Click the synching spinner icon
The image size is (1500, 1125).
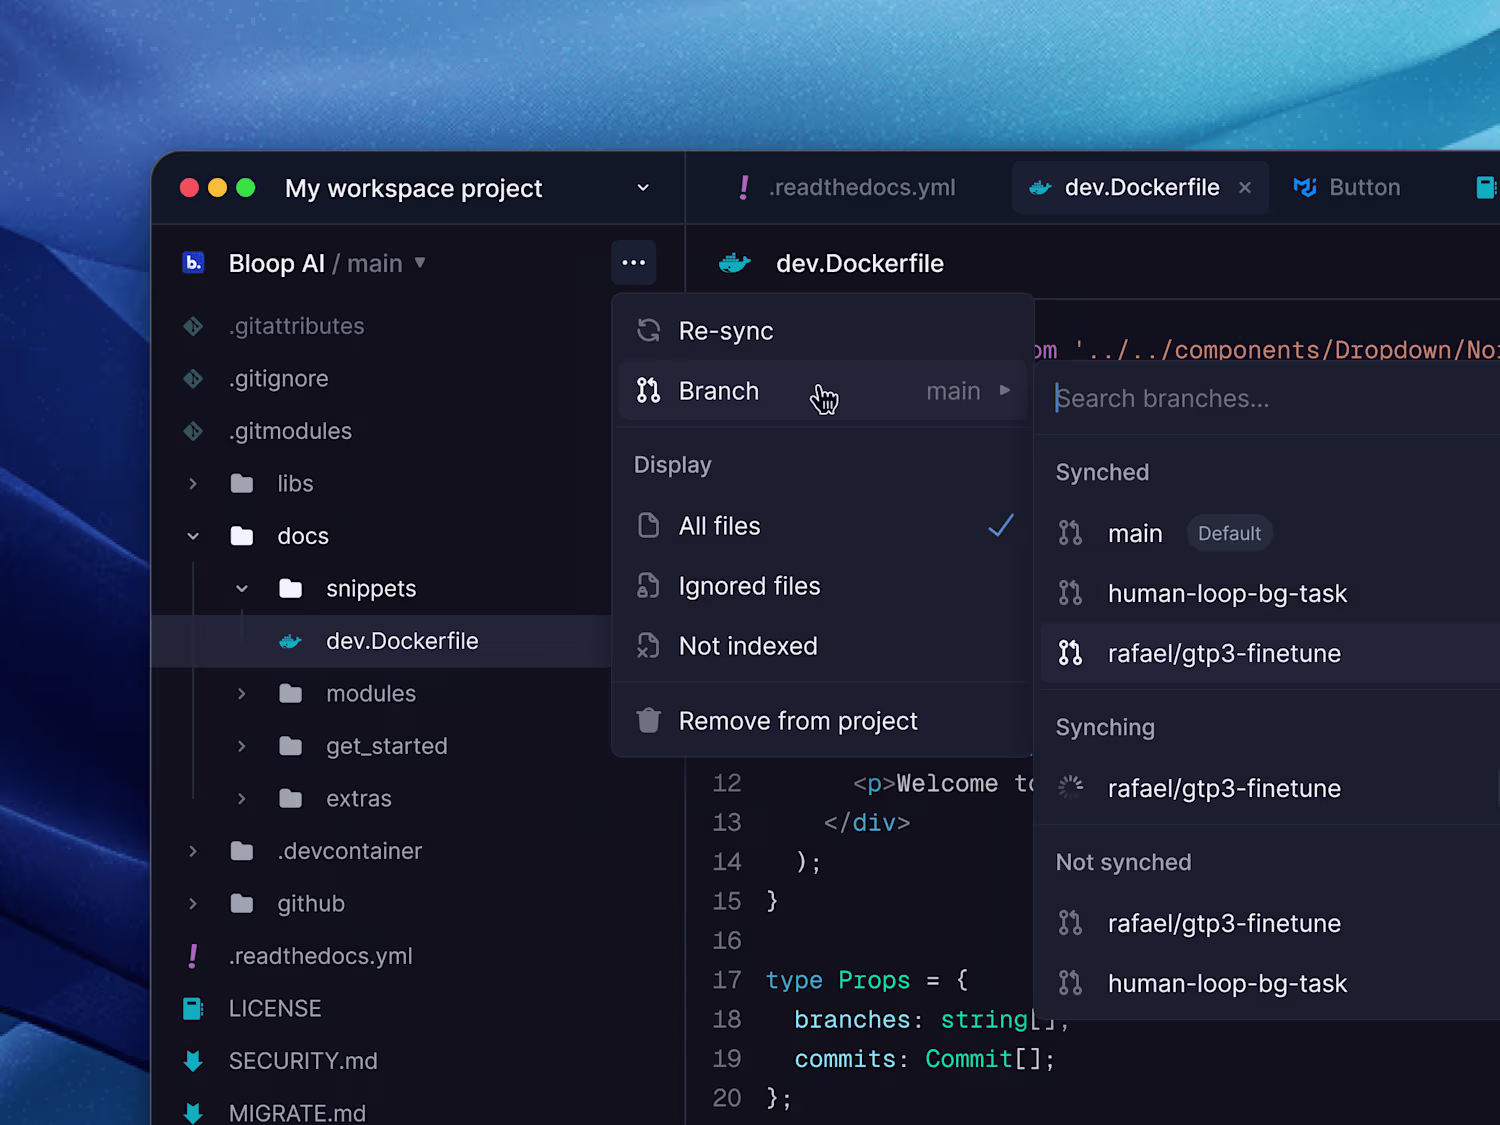click(1071, 788)
